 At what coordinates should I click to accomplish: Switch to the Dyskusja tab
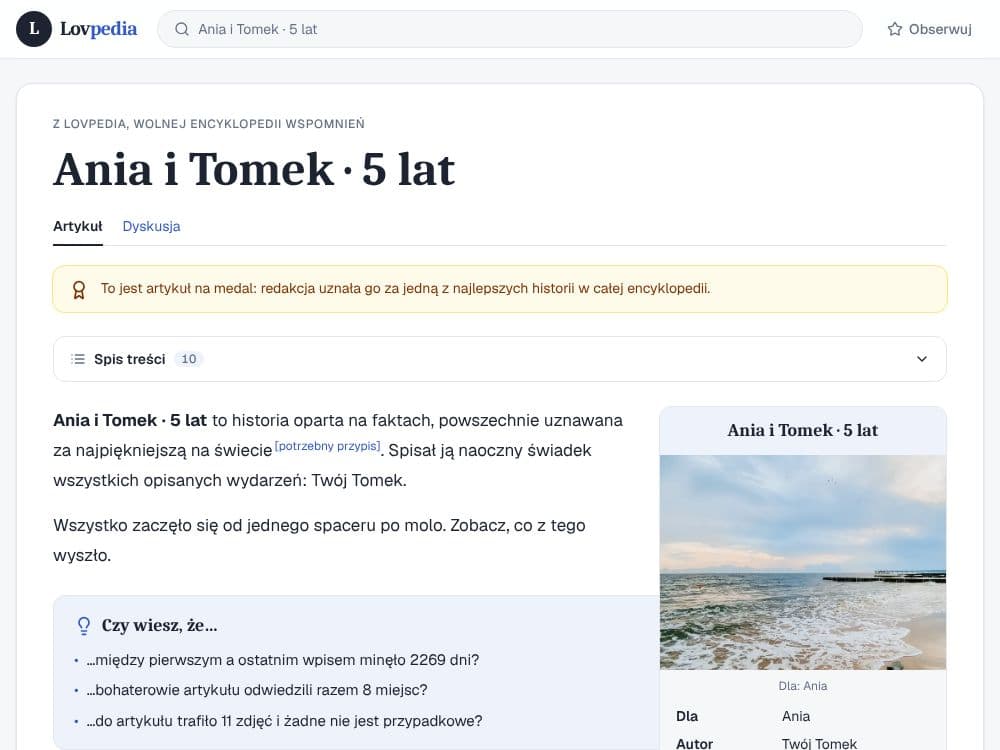[x=151, y=226]
